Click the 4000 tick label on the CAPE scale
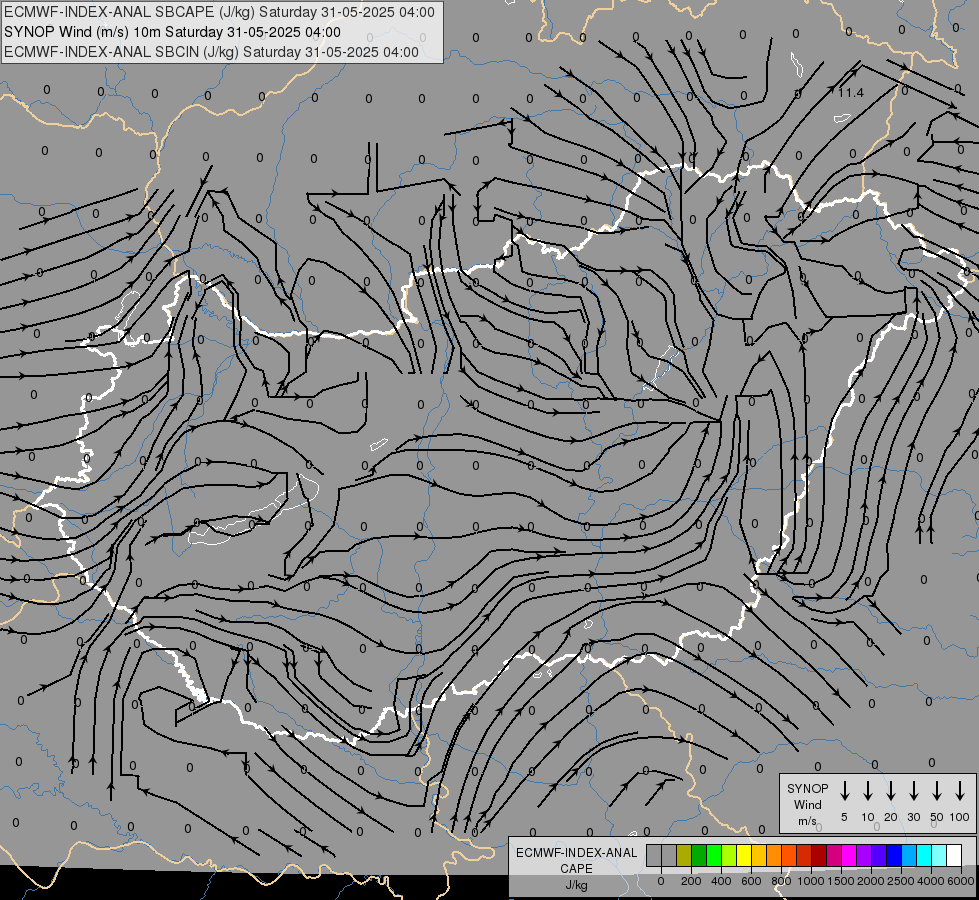Image resolution: width=979 pixels, height=900 pixels. pos(931,881)
